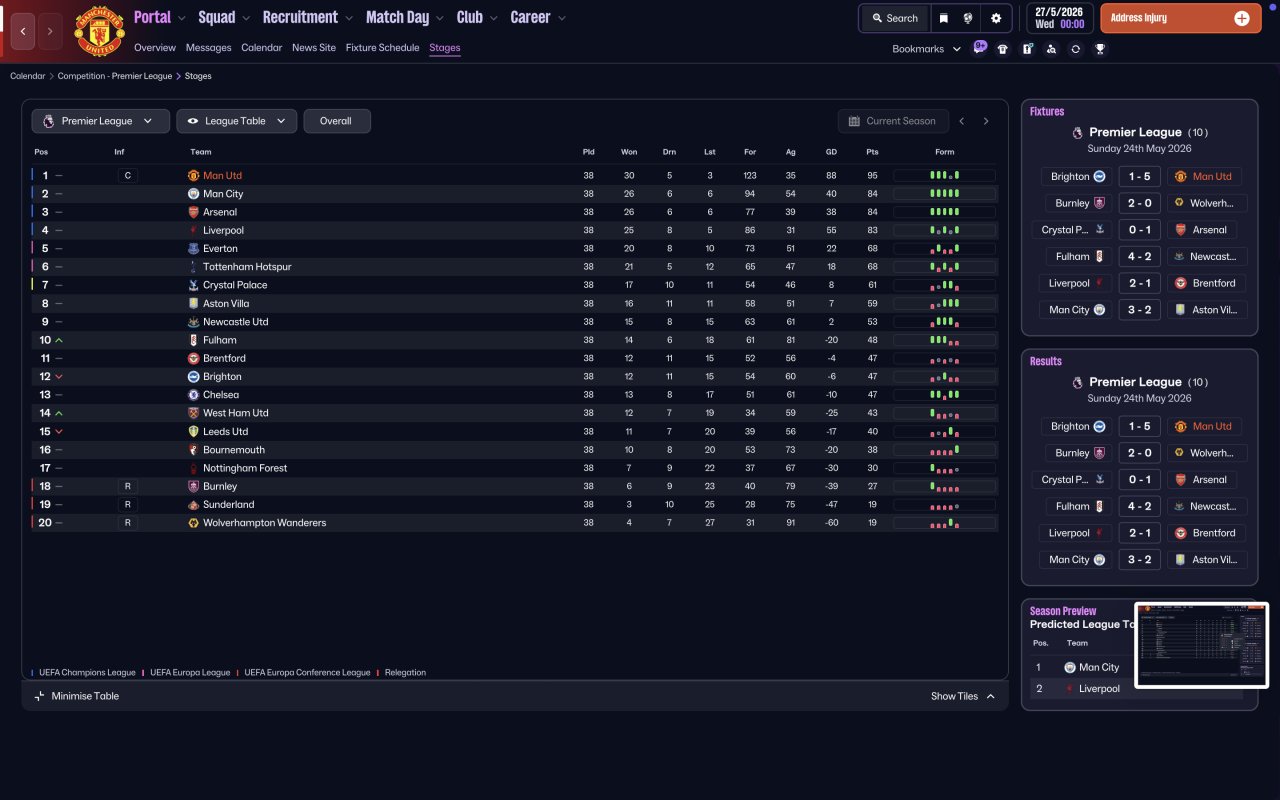Click the Bournemouth badge in league table

point(194,450)
